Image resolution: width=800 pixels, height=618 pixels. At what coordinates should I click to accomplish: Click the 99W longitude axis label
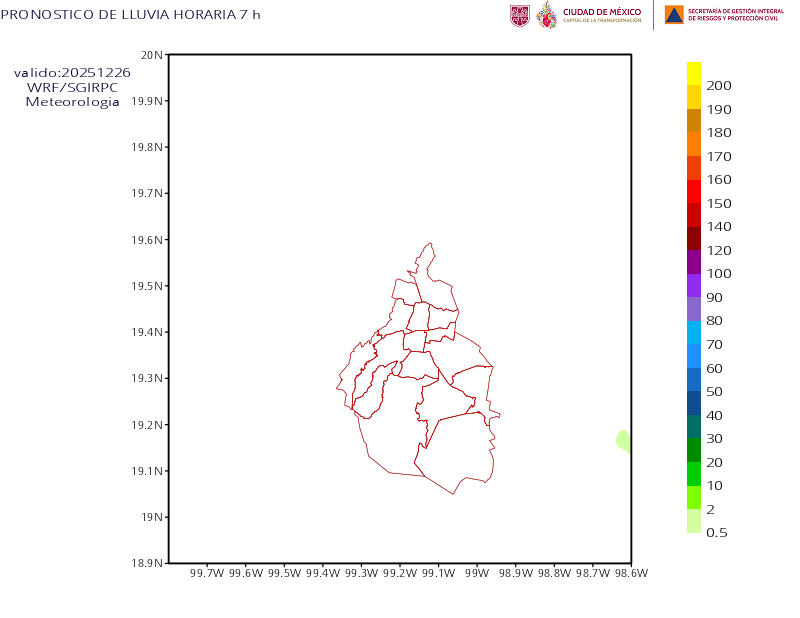tap(476, 573)
